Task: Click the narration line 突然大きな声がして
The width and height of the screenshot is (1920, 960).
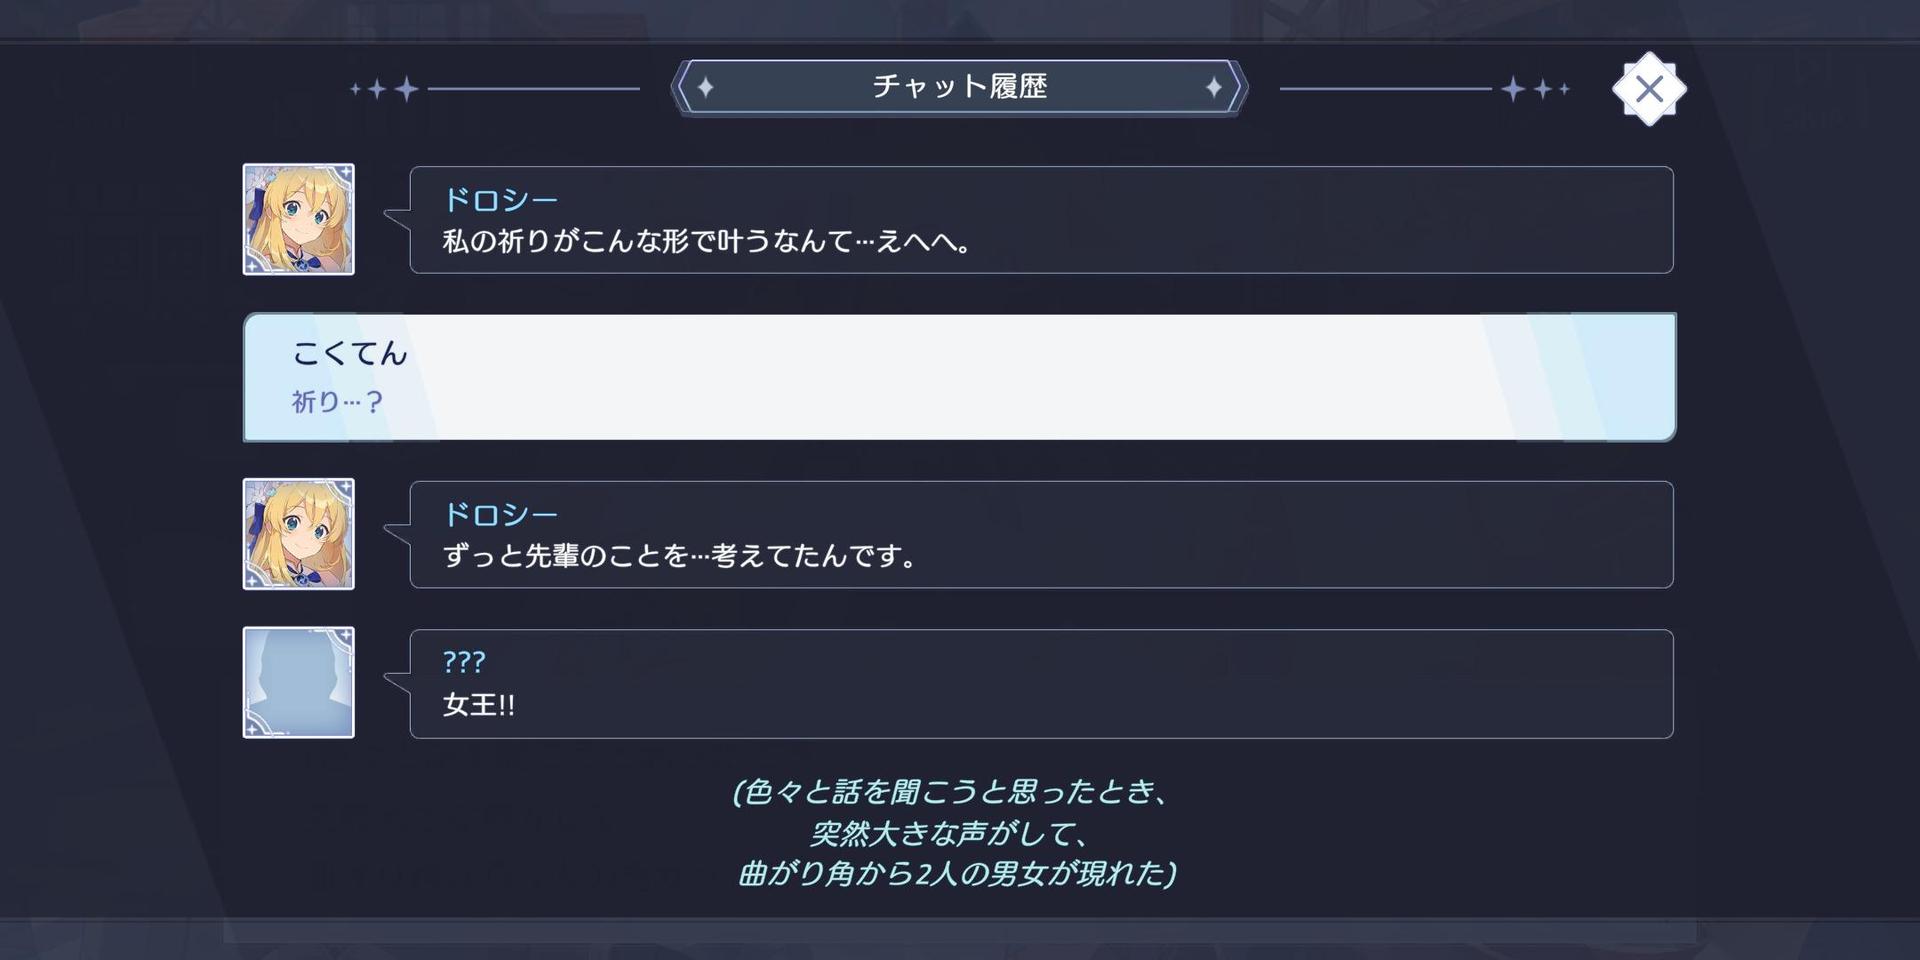Action: pos(949,834)
